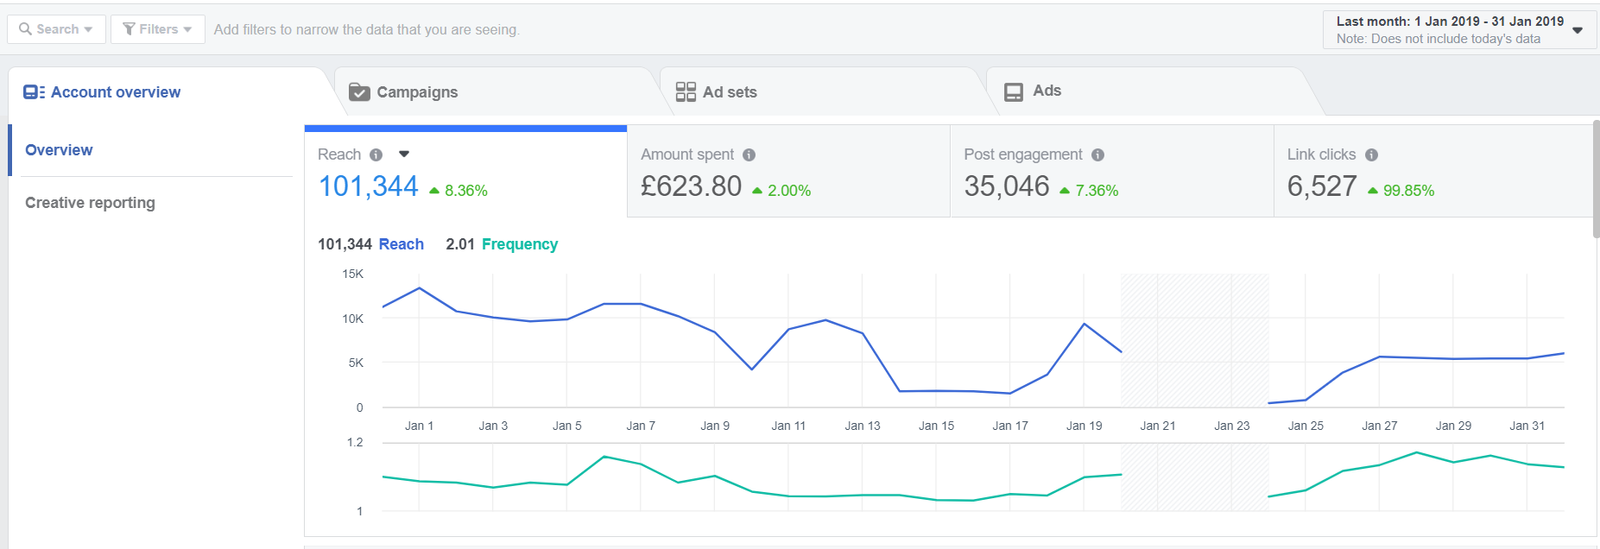Click the Link clicks info icon
The height and width of the screenshot is (549, 1600).
(x=1371, y=155)
